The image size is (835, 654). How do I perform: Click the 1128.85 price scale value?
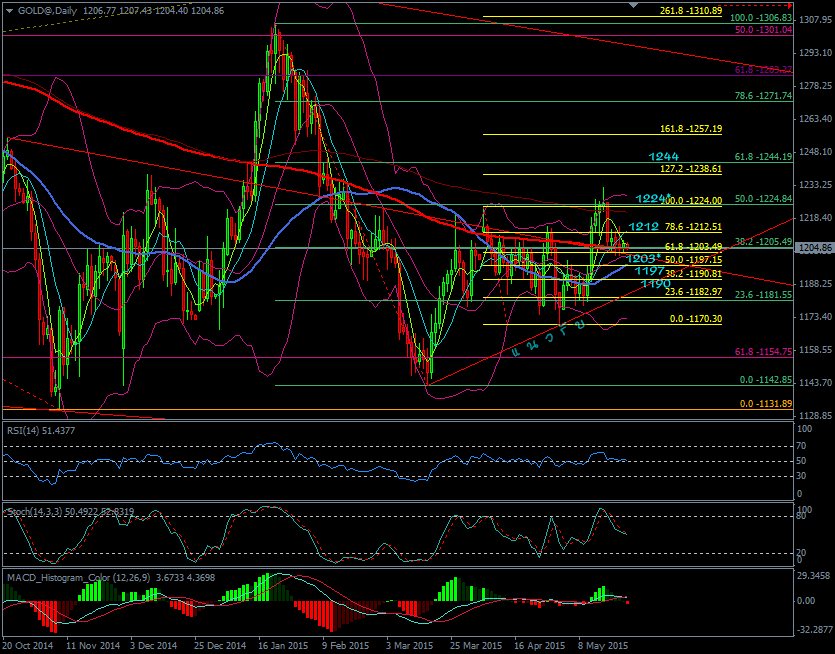(x=815, y=415)
